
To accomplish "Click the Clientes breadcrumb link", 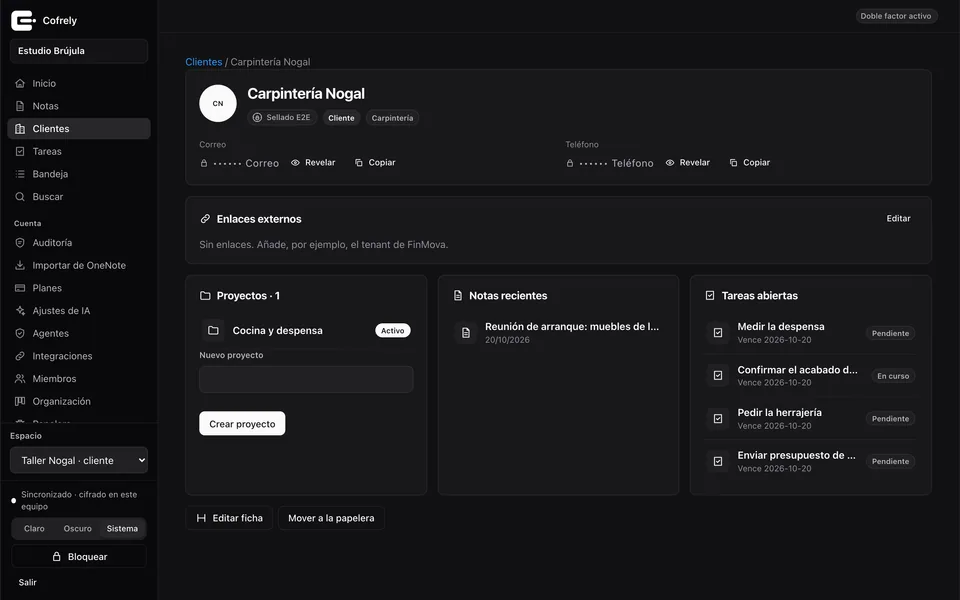I will 204,62.
